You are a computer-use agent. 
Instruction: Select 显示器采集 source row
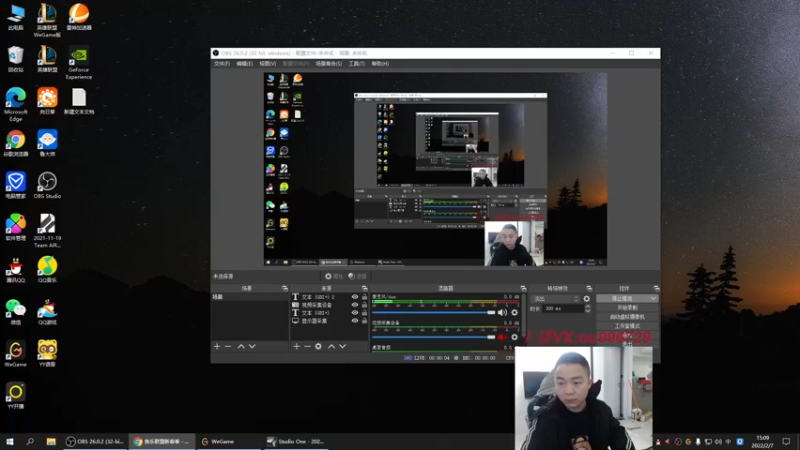(x=329, y=321)
